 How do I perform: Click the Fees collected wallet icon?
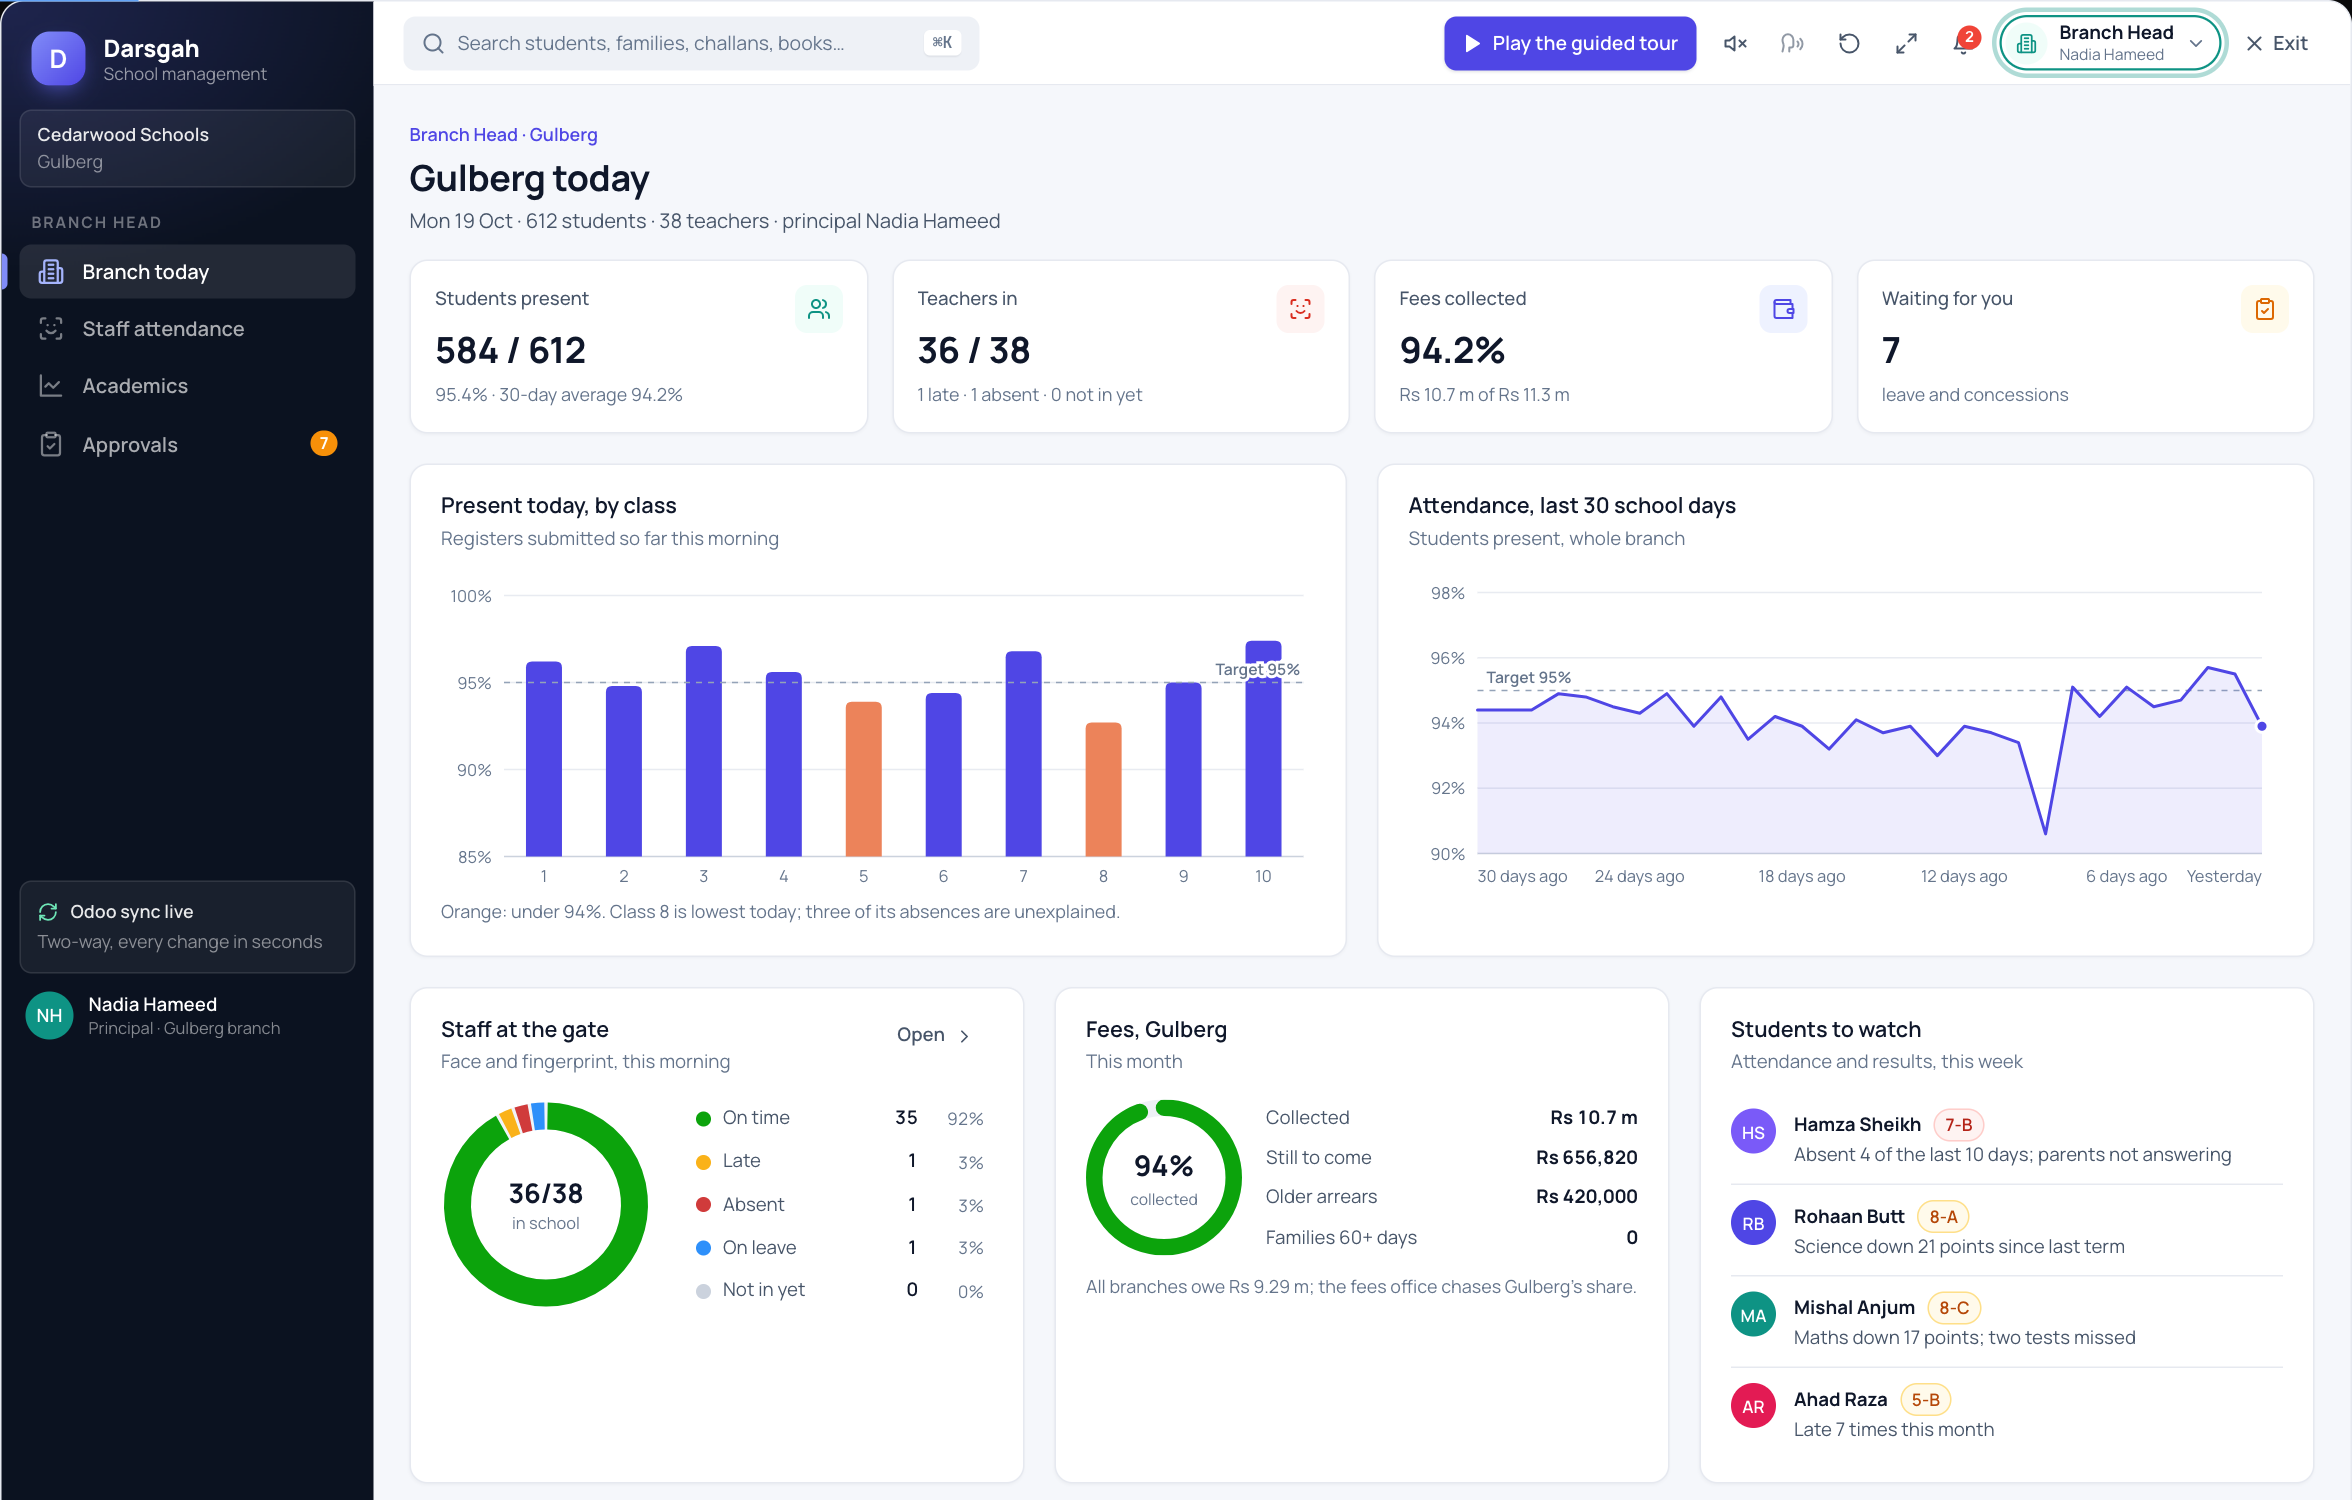[x=1783, y=309]
